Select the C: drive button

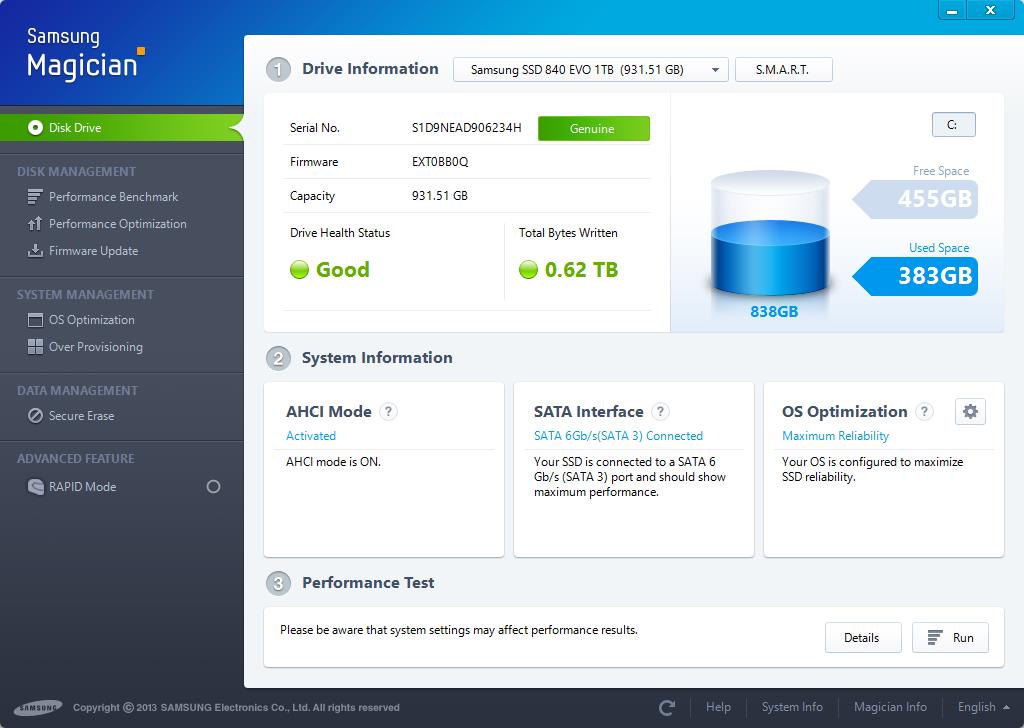point(953,125)
